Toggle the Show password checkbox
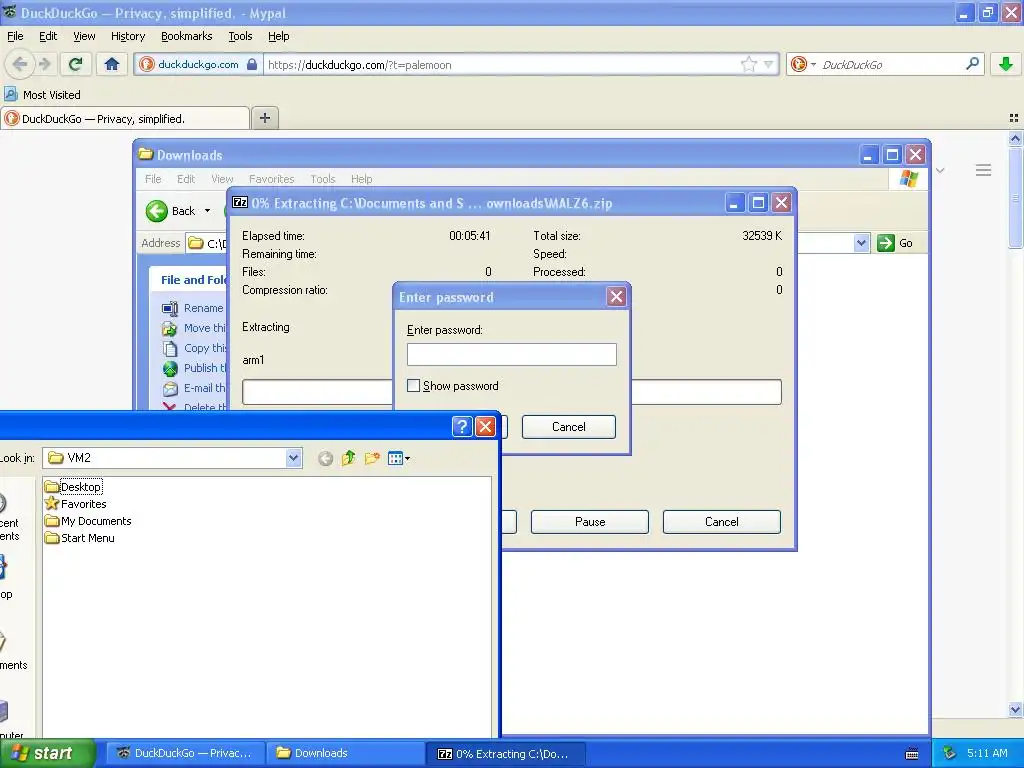The width and height of the screenshot is (1024, 768). tap(413, 385)
